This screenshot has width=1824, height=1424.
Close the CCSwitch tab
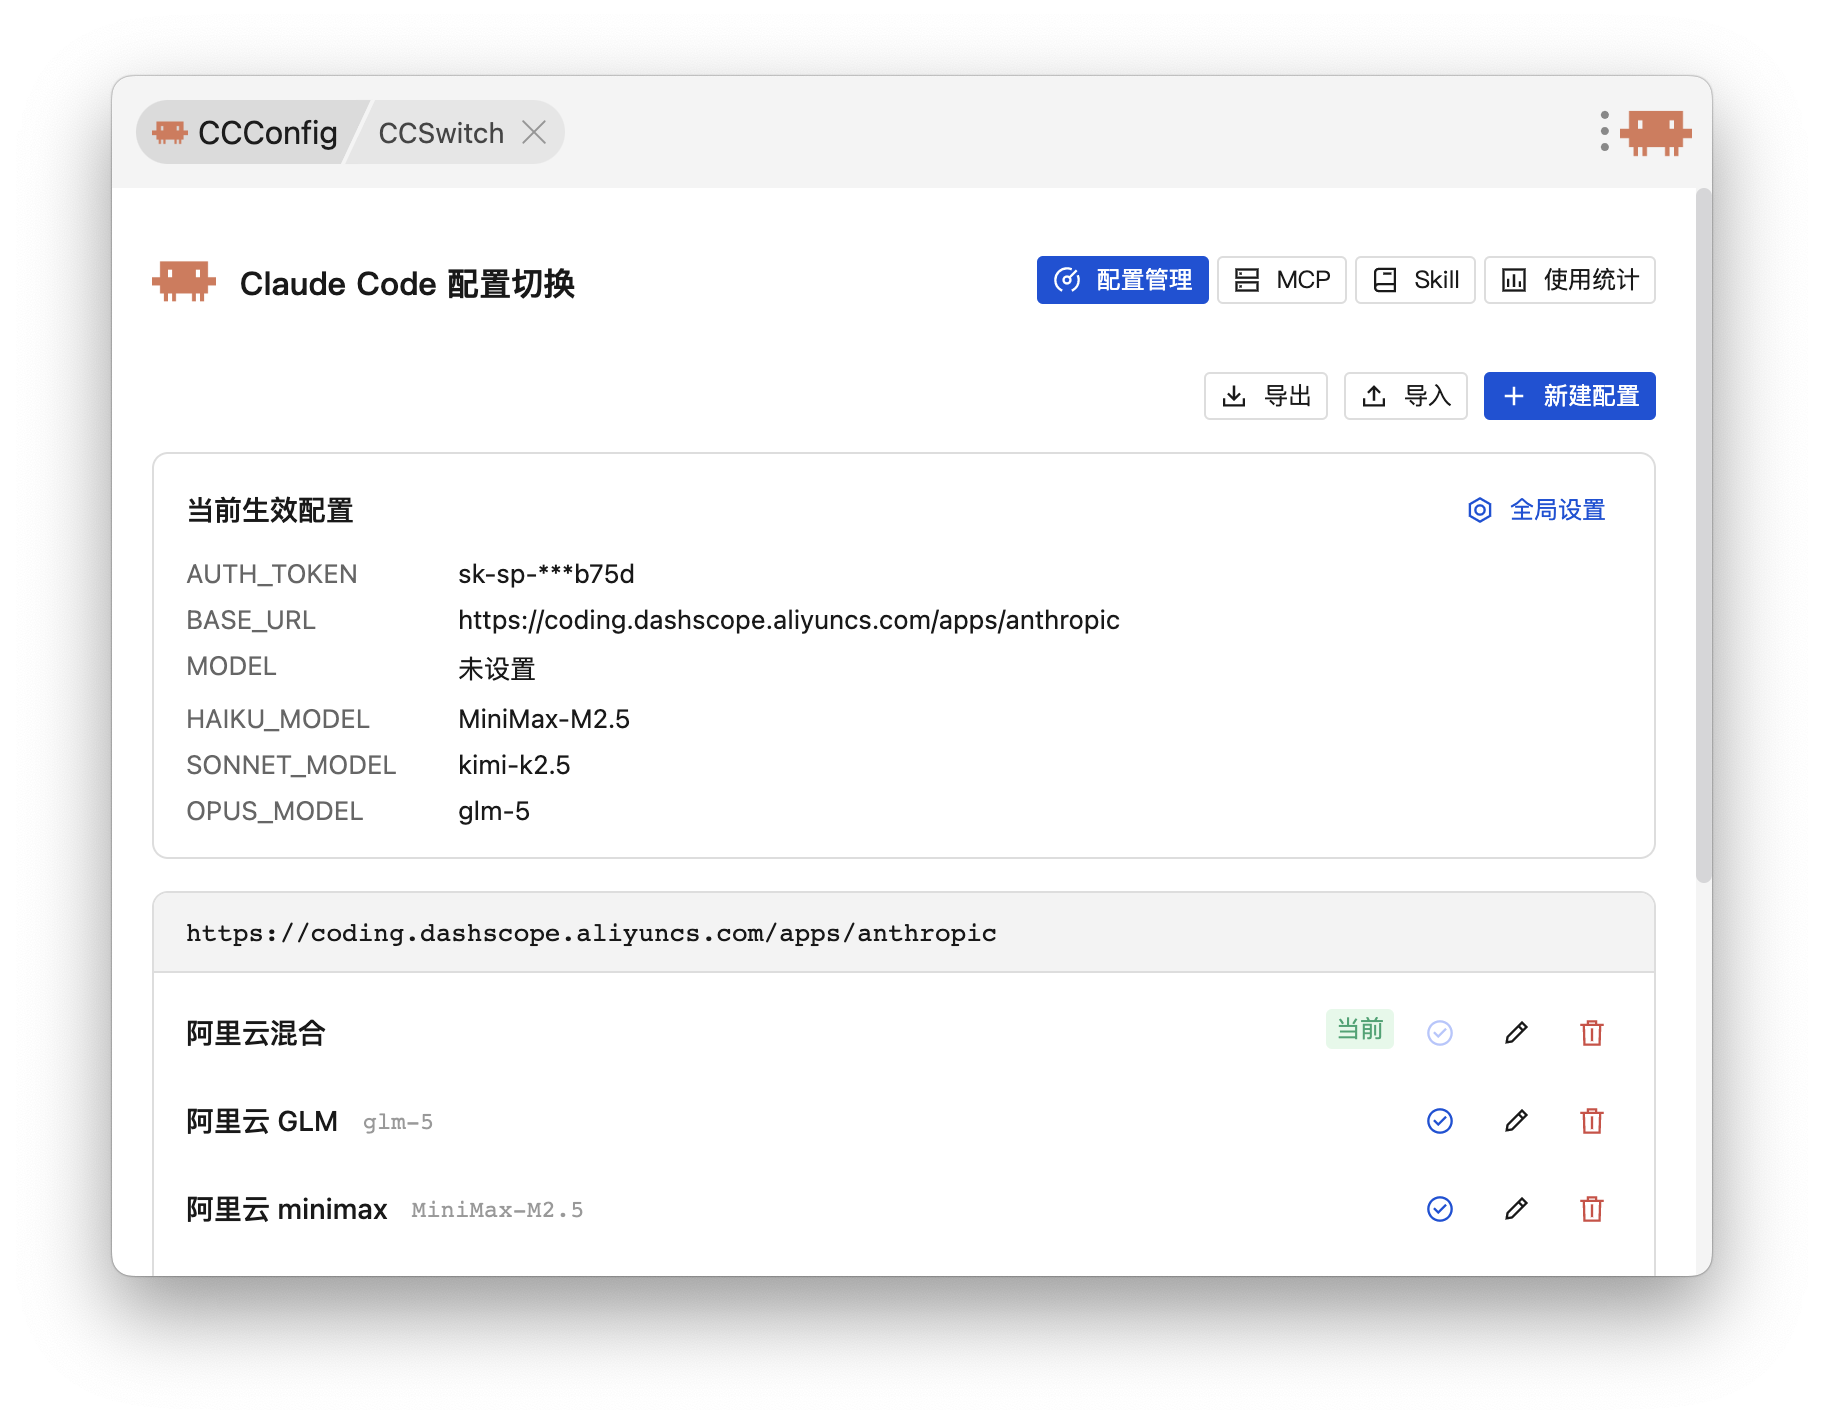(534, 132)
